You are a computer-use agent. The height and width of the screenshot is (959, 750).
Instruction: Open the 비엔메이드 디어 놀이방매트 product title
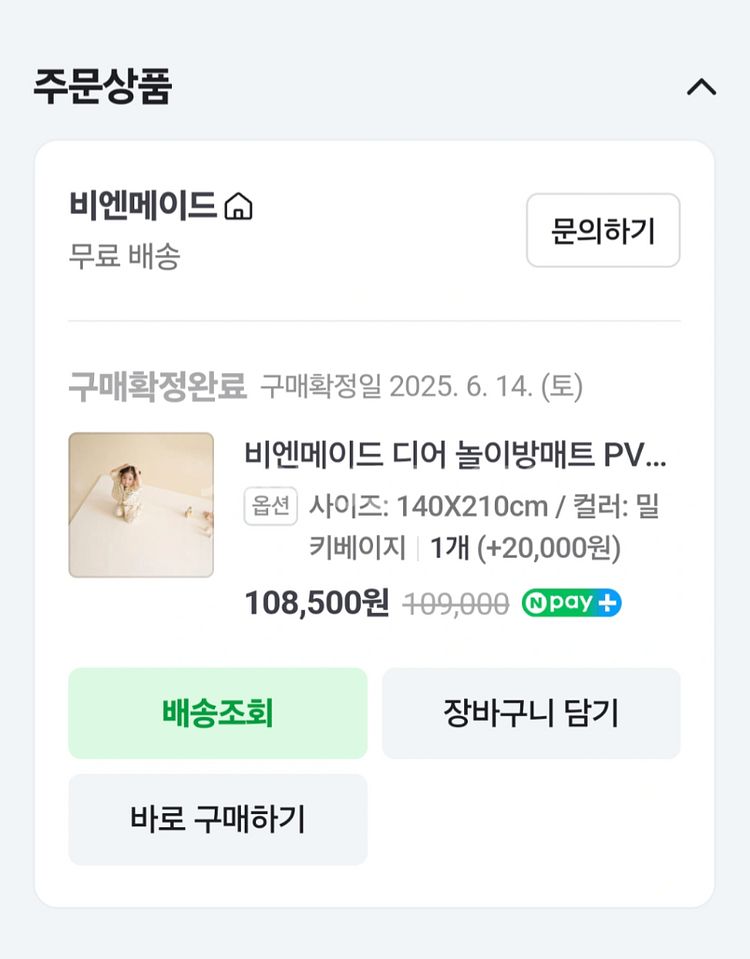pos(455,455)
